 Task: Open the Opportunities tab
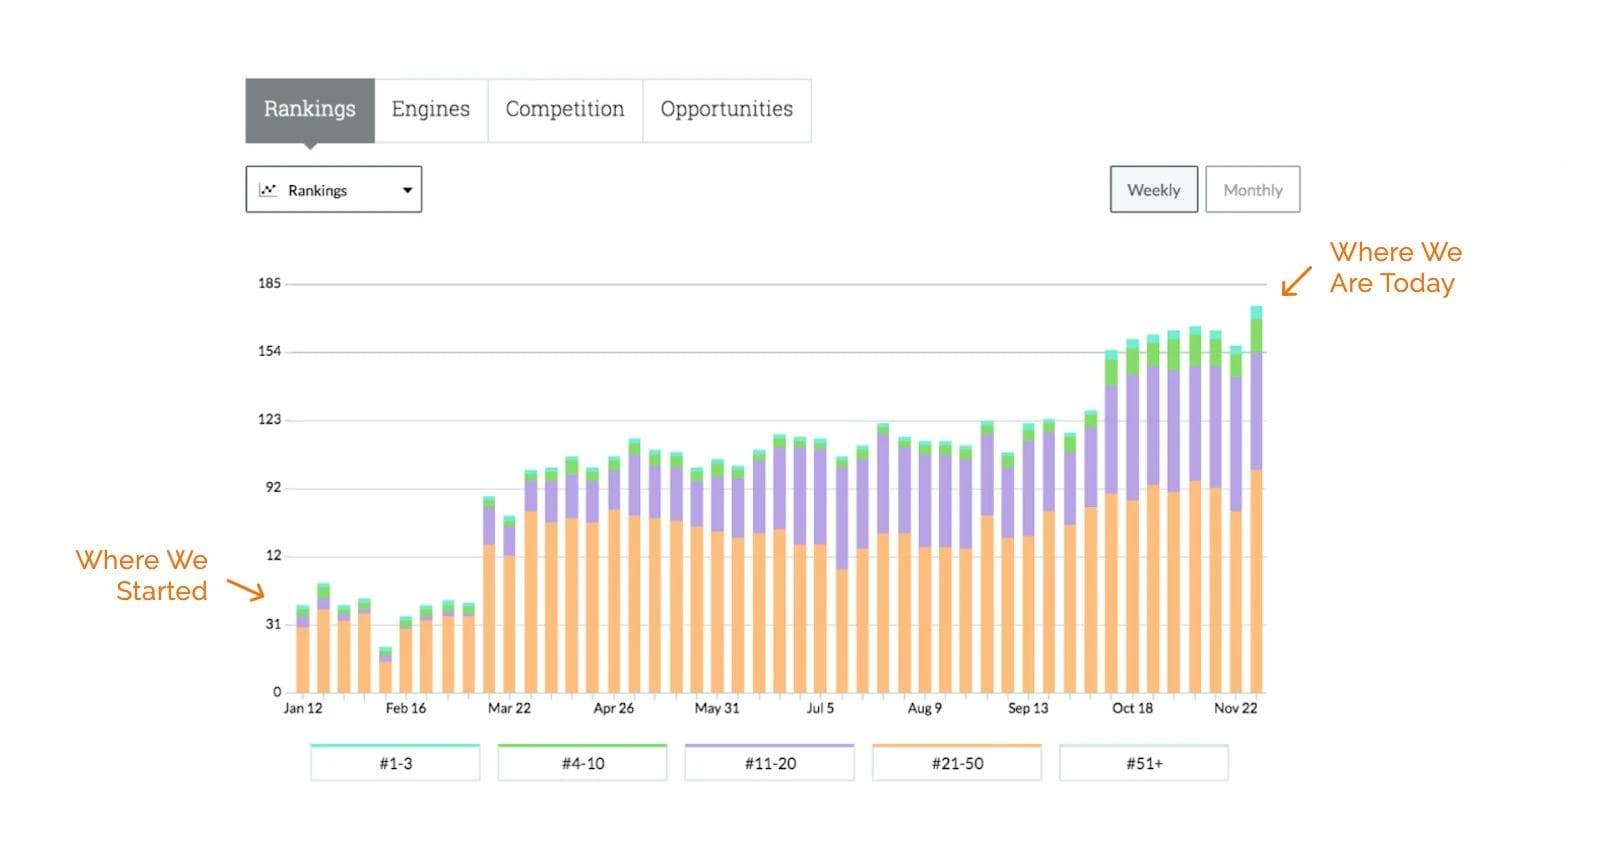726,110
